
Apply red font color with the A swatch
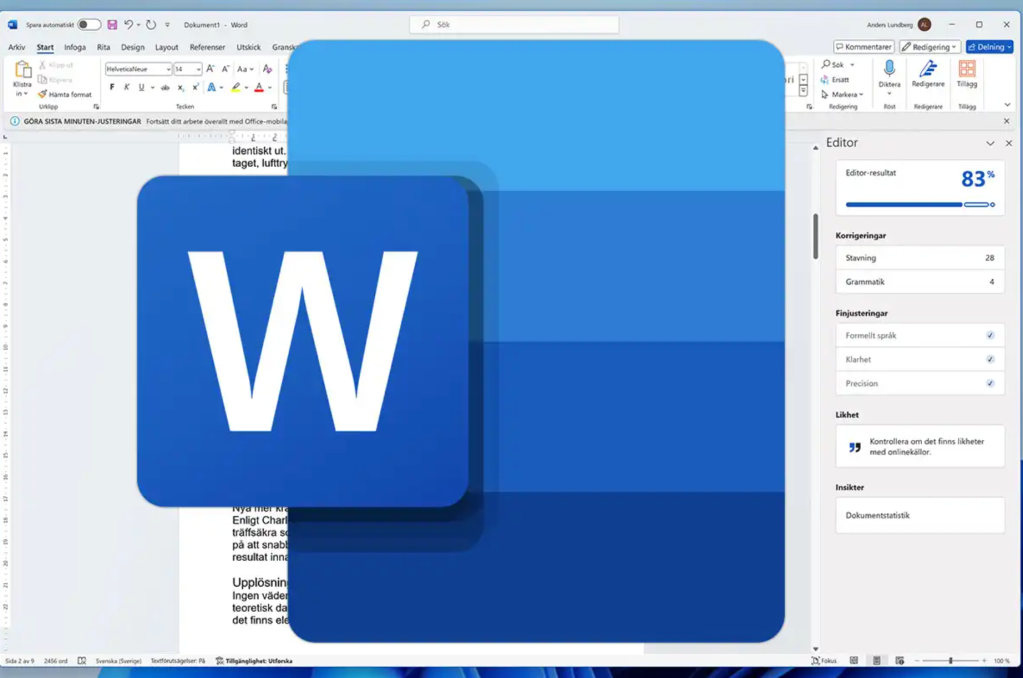pos(259,87)
